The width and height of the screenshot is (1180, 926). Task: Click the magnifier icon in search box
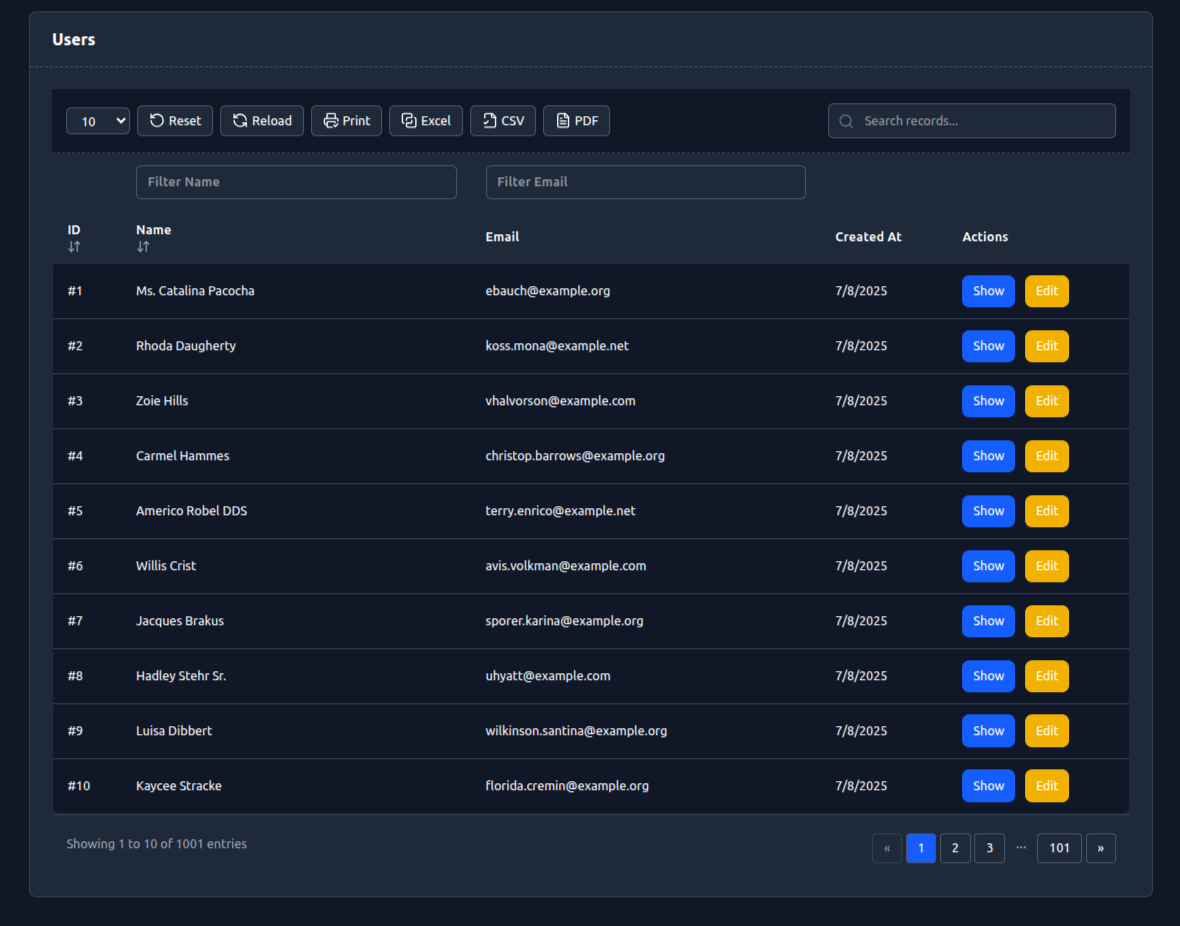click(x=846, y=121)
